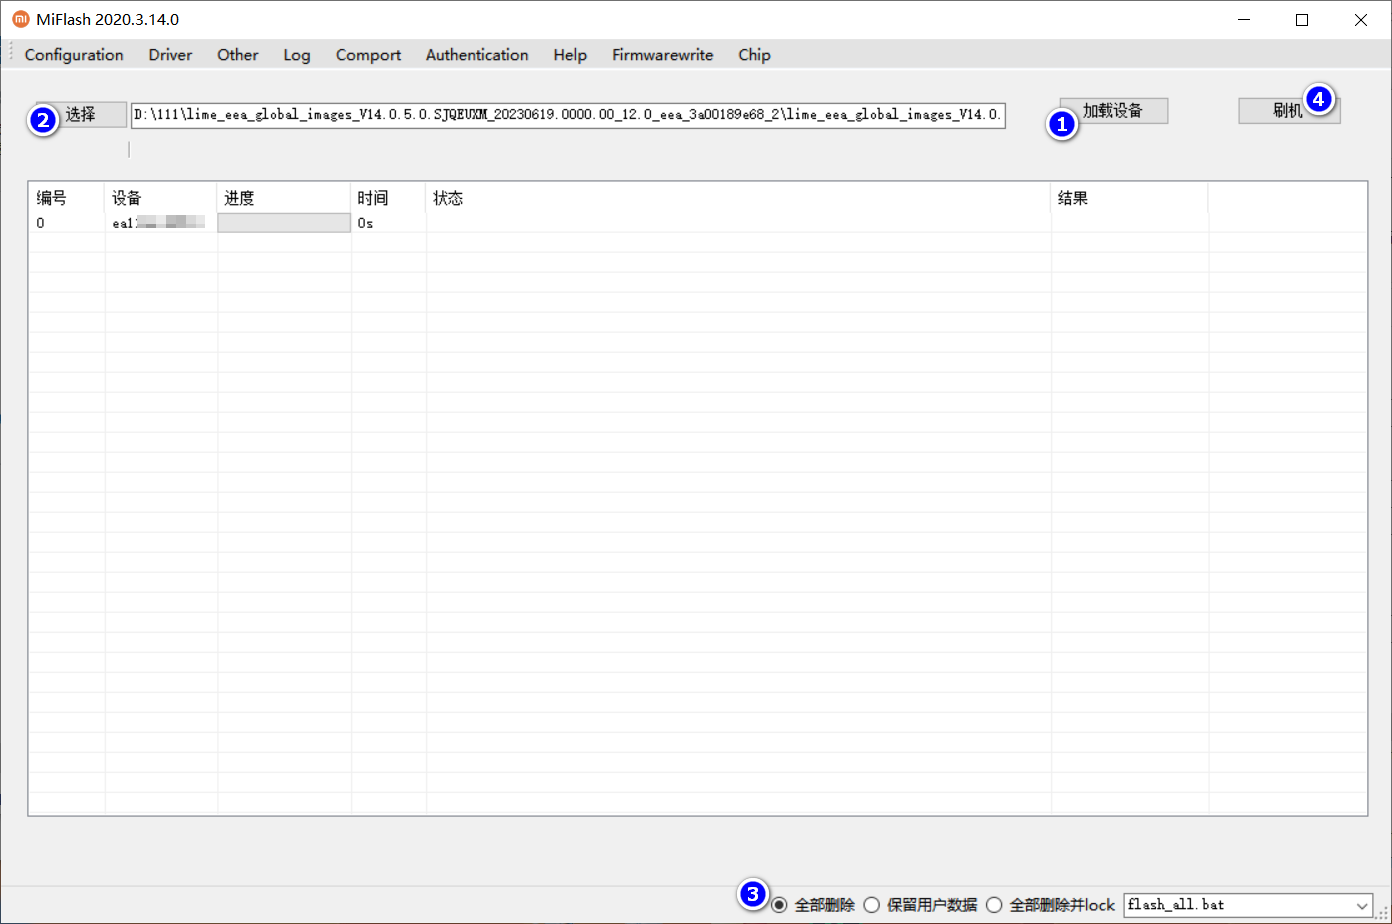Open the Firmwarewrite menu

(x=662, y=55)
